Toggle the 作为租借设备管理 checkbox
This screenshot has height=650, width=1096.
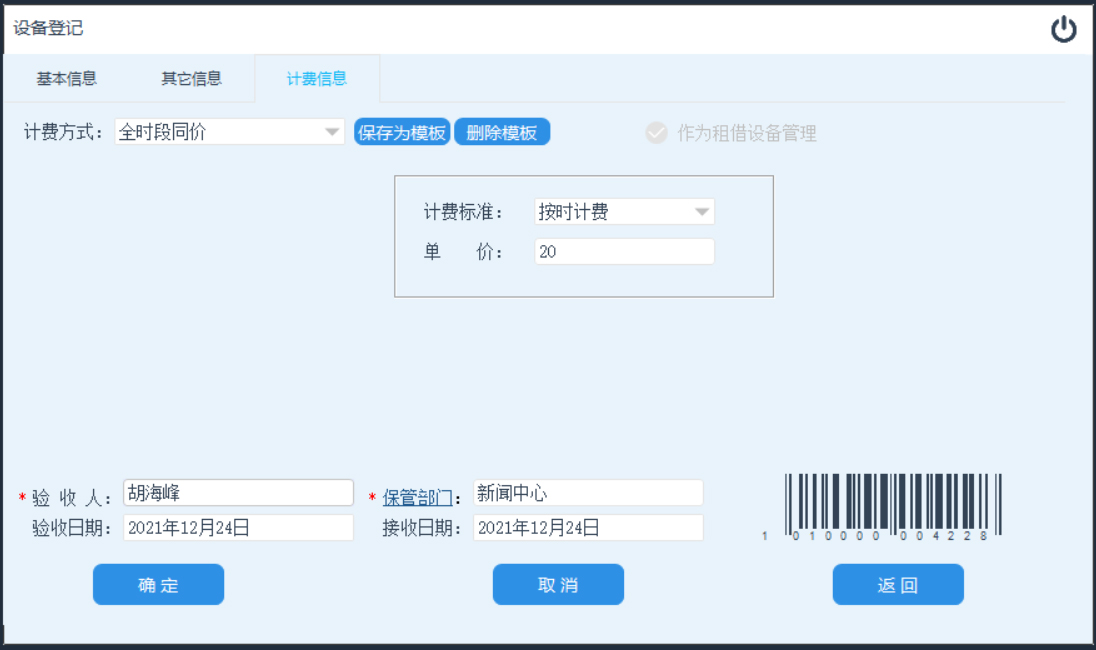[x=656, y=133]
